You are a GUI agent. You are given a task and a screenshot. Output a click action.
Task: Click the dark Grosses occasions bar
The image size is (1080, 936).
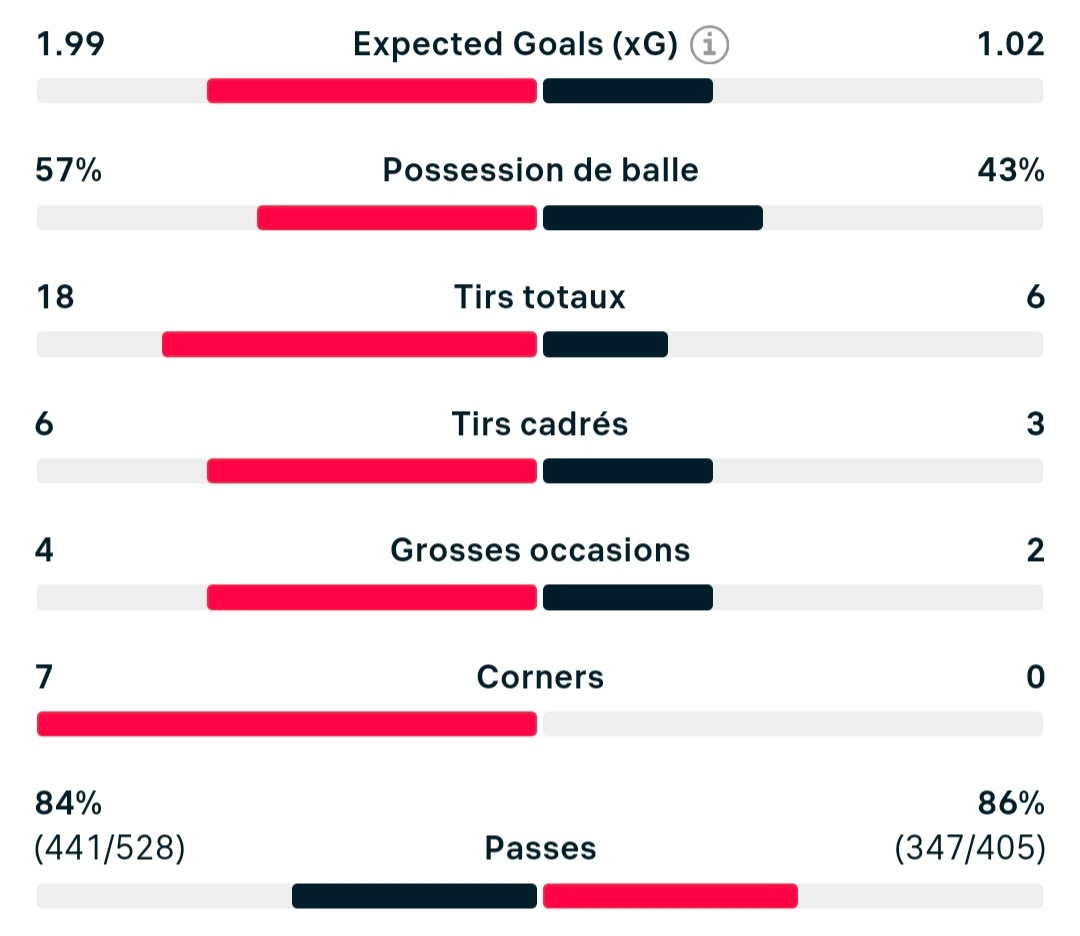[627, 598]
